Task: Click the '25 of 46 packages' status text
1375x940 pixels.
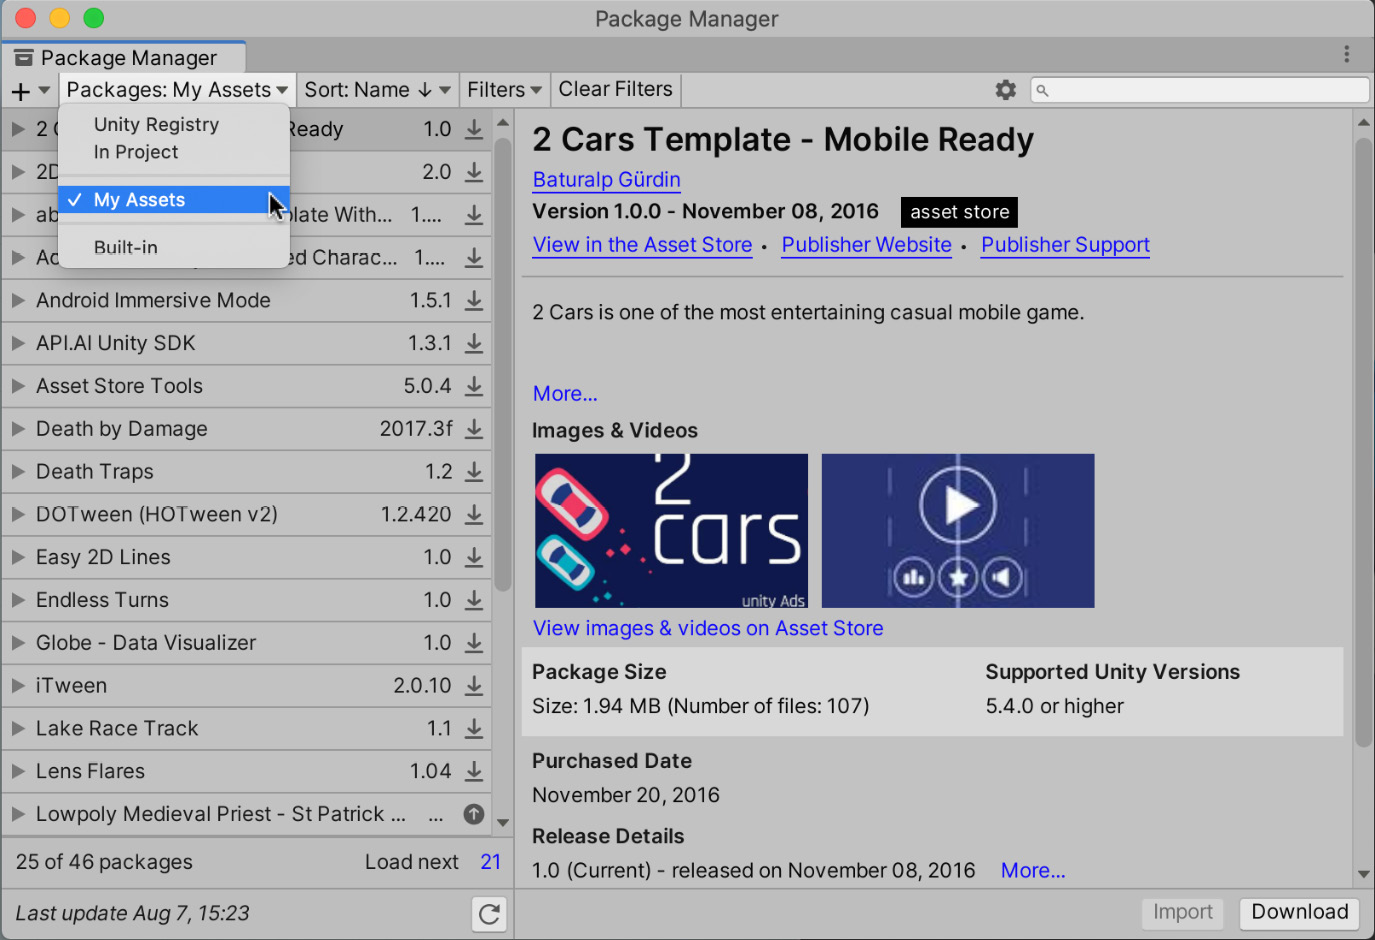Action: tap(104, 862)
